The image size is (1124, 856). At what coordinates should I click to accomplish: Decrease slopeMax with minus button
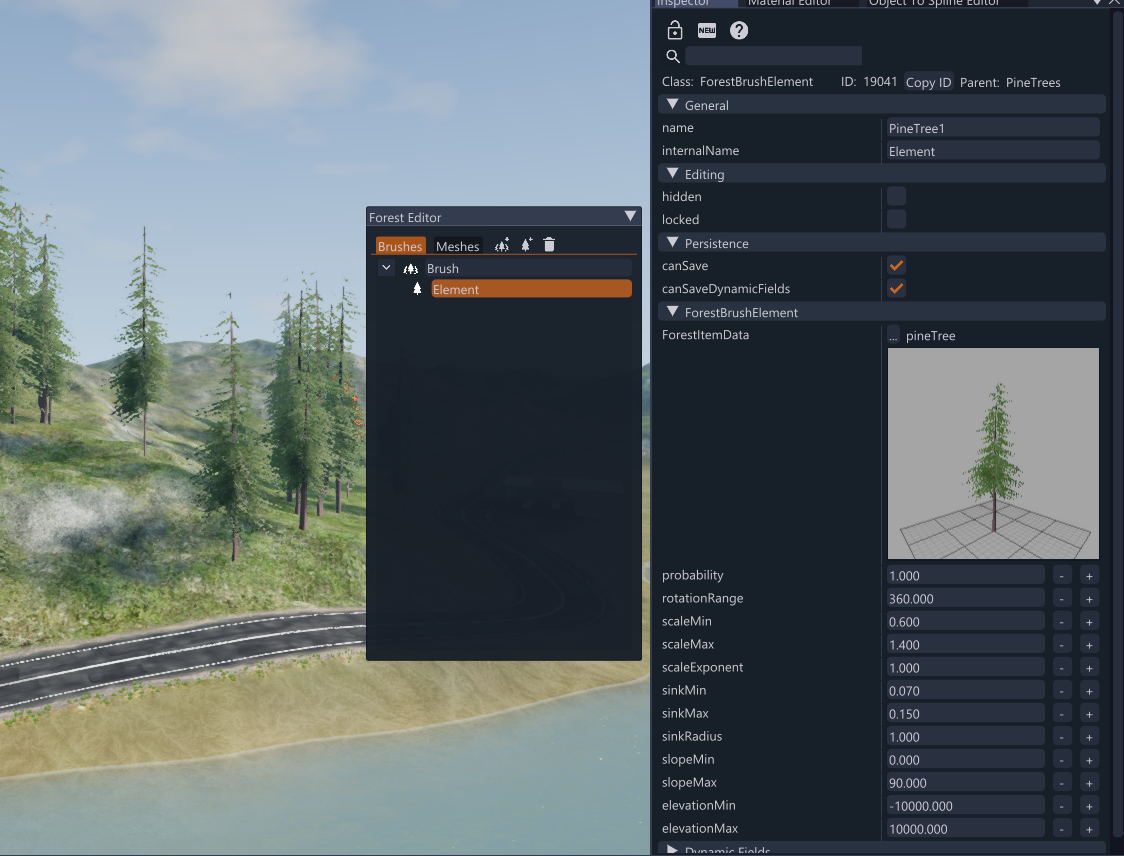click(x=1062, y=783)
